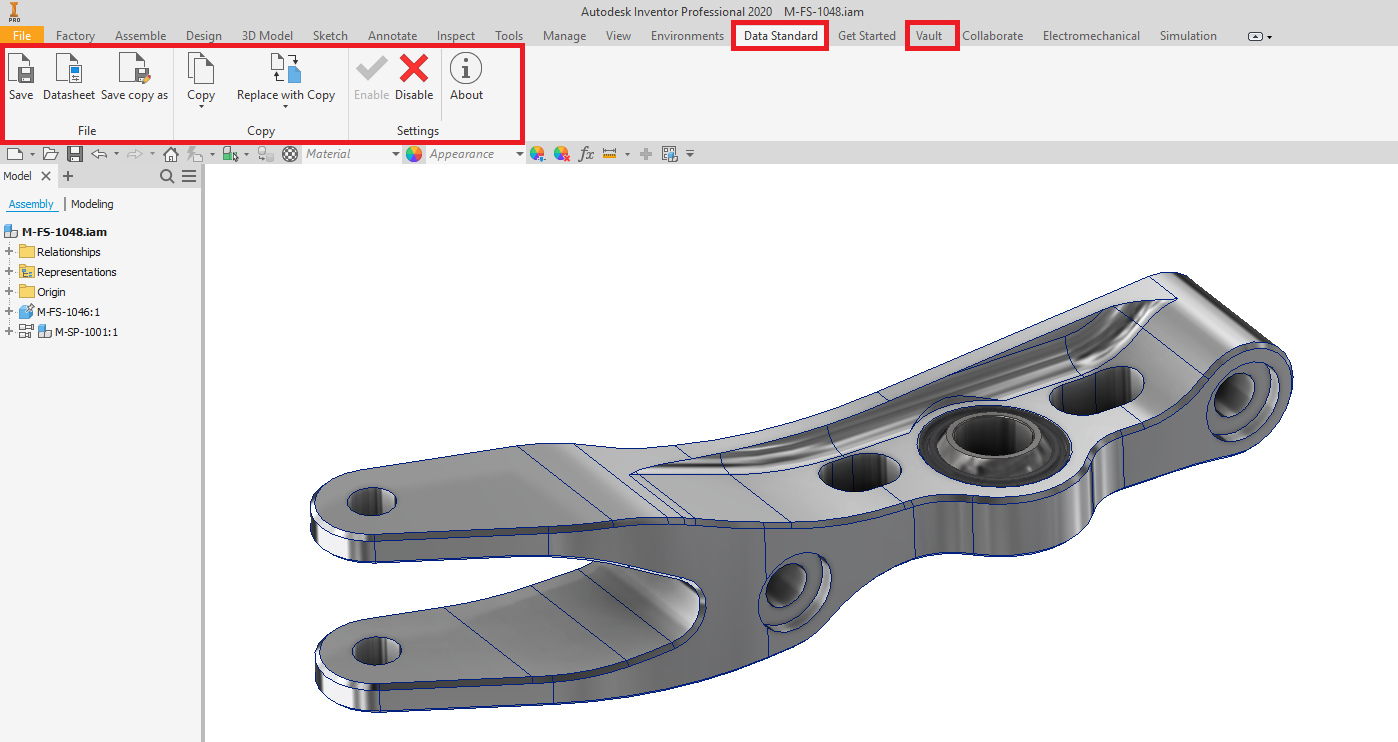The width and height of the screenshot is (1398, 742).
Task: Open the Appearance dropdown list
Action: coord(519,154)
